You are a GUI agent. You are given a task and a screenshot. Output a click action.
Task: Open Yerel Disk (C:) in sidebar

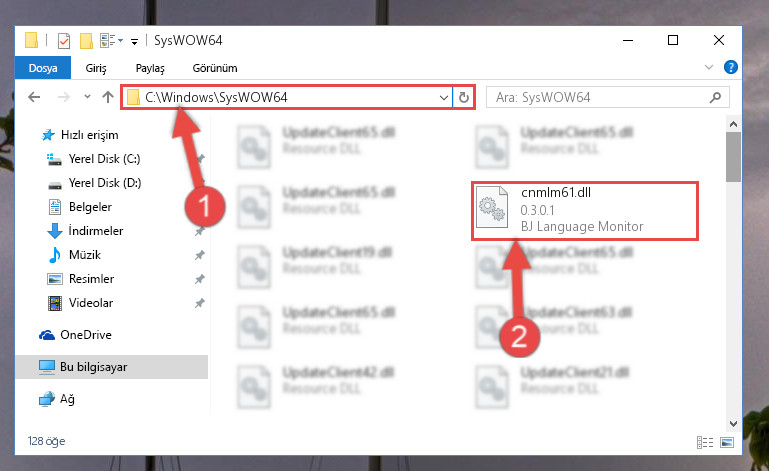(x=104, y=159)
